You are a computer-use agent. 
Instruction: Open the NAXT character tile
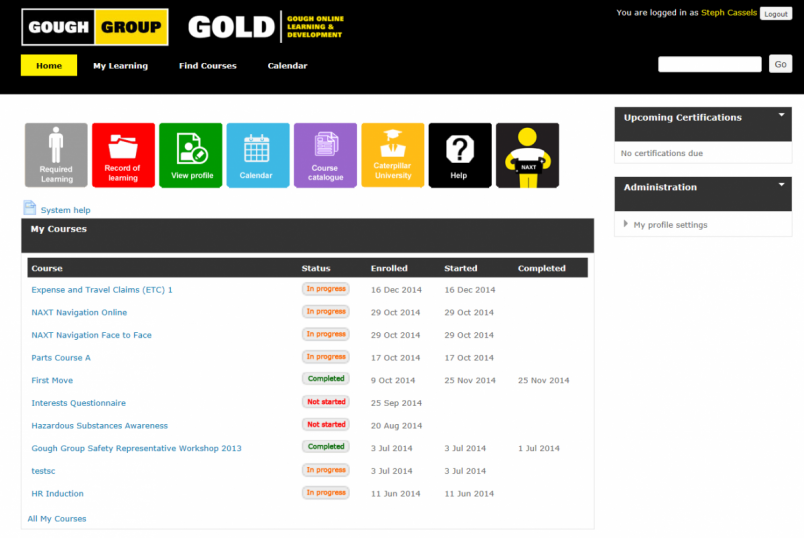pyautogui.click(x=527, y=155)
